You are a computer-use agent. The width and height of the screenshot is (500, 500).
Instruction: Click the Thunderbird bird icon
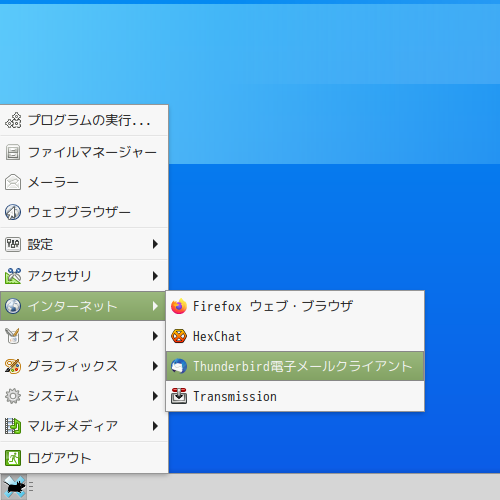(179, 366)
